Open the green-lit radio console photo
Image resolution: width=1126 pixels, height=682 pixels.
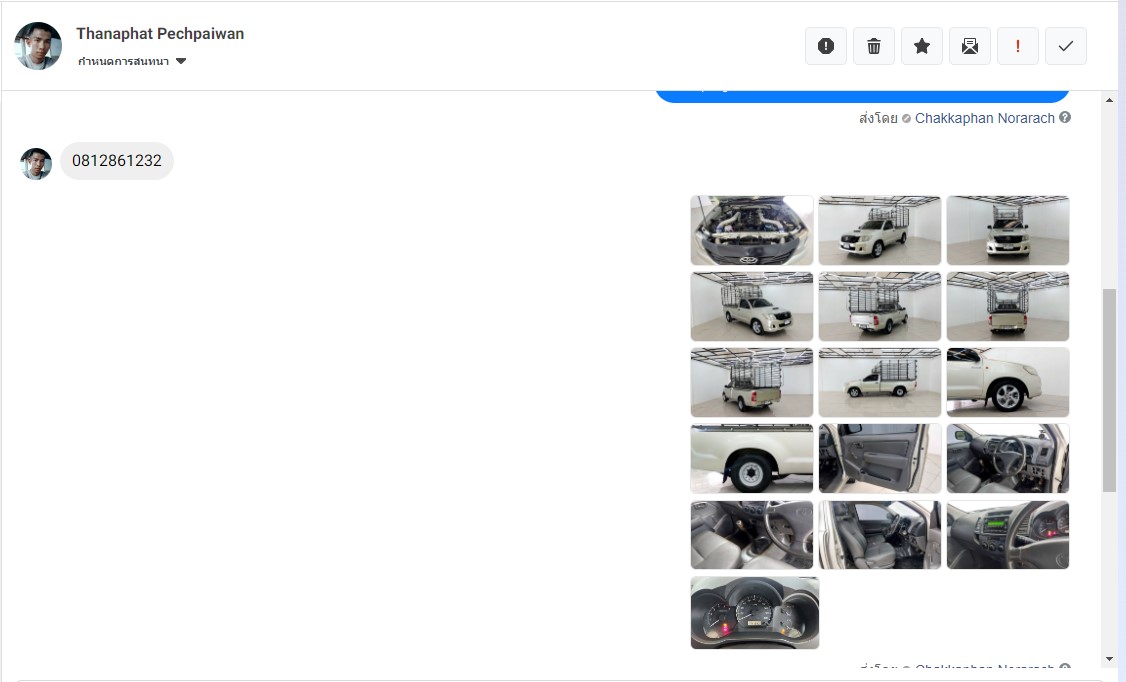click(1007, 534)
